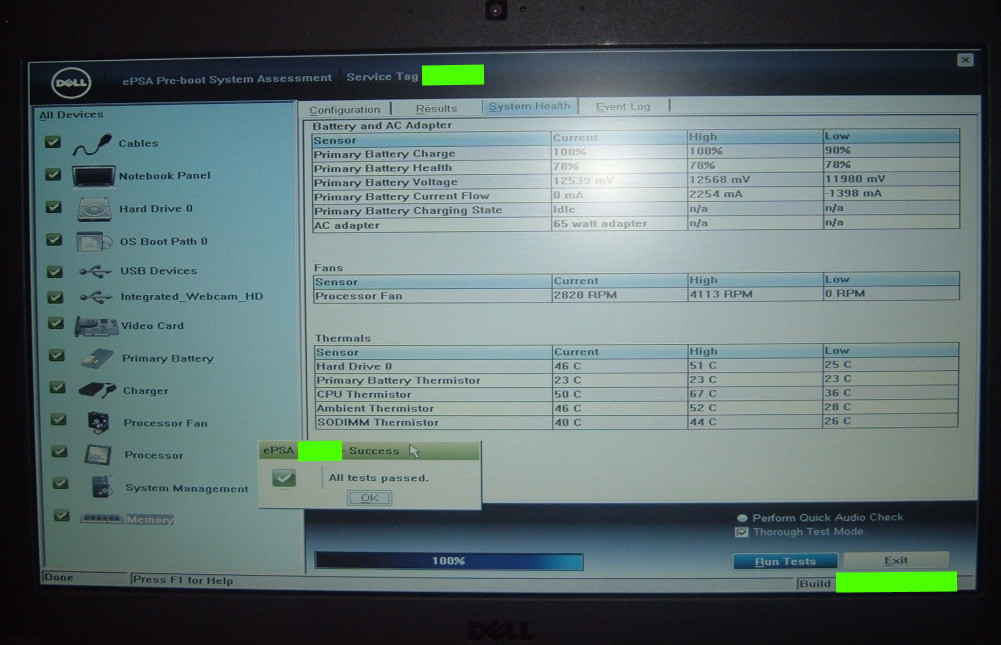The width and height of the screenshot is (1001, 645).
Task: Click the 12568 mV high voltage value
Action: point(719,179)
